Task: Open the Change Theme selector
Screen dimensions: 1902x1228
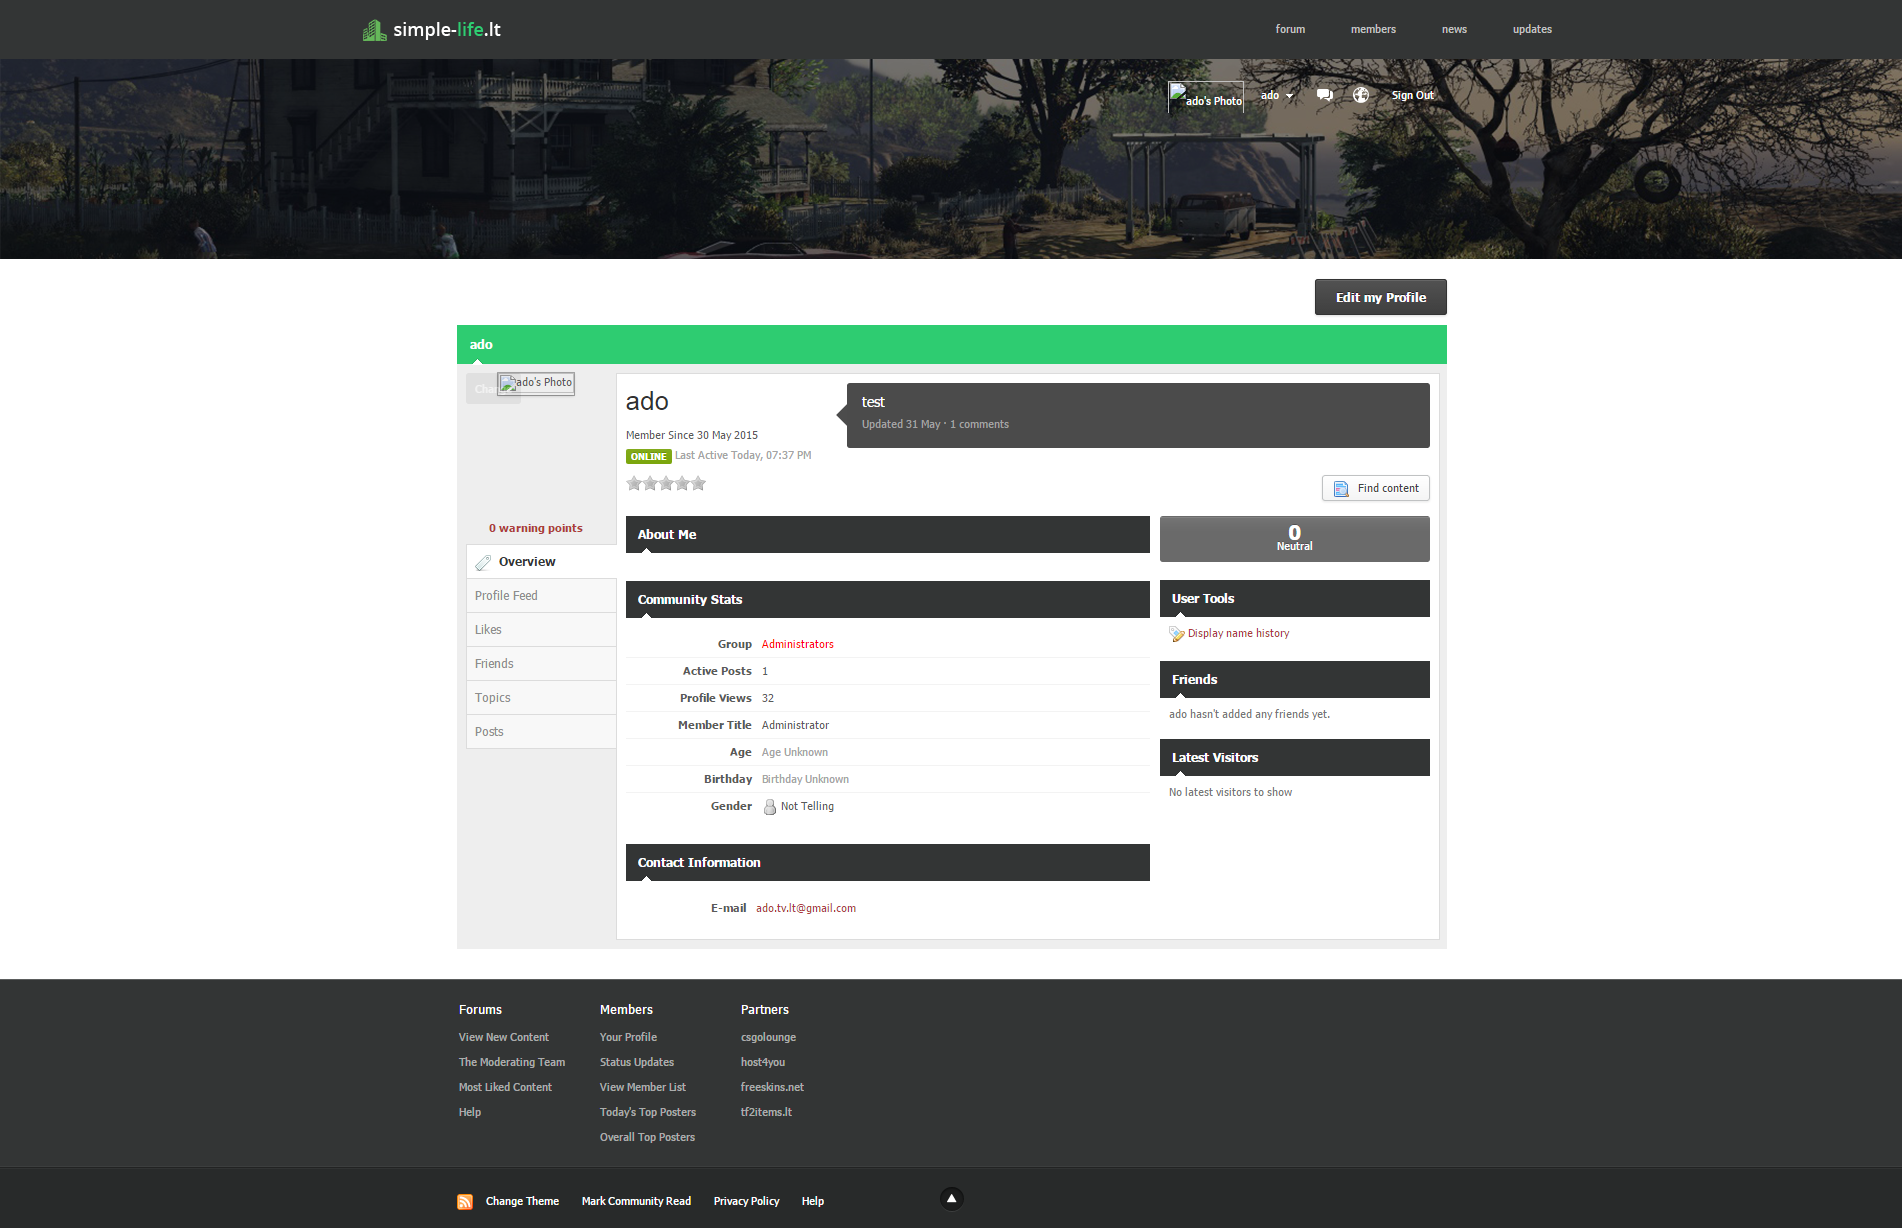Action: tap(522, 1201)
